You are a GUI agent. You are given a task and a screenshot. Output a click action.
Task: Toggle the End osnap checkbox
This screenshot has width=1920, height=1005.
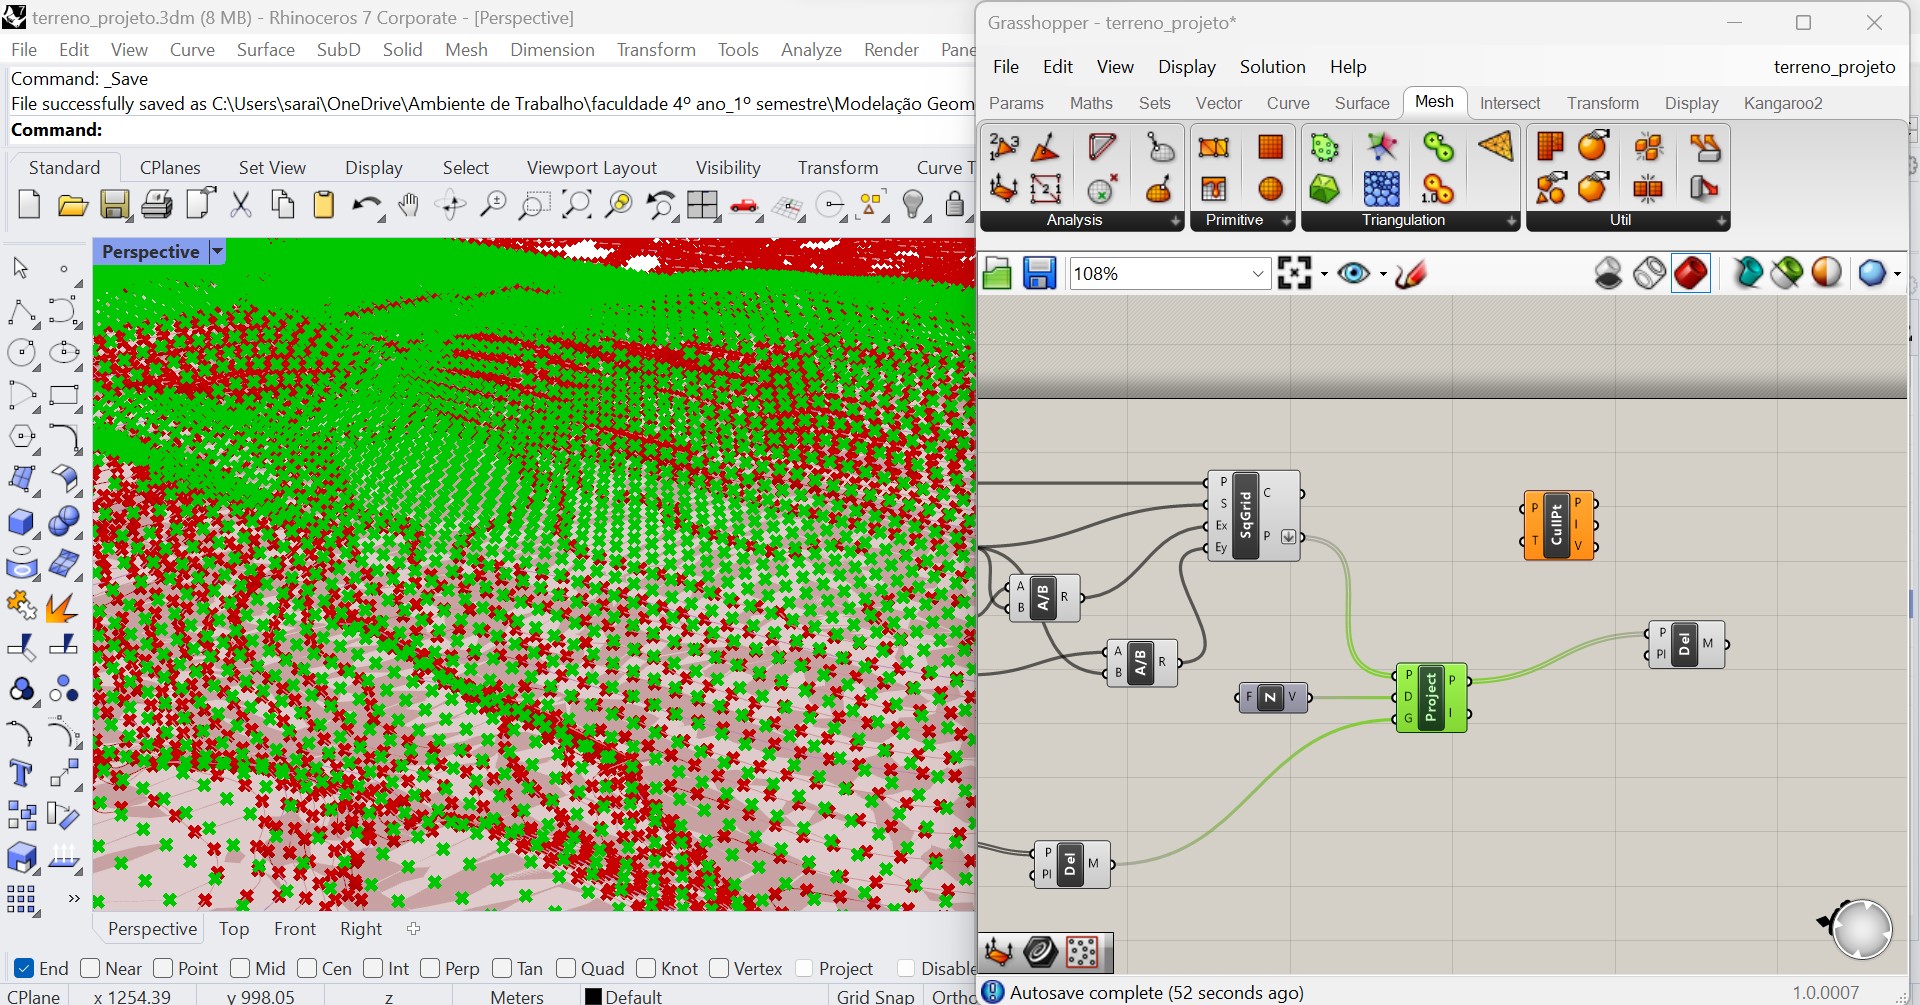tap(24, 968)
